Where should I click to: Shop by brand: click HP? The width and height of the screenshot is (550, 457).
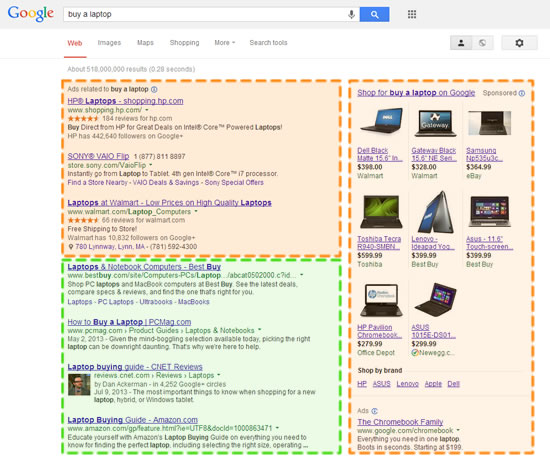(362, 384)
